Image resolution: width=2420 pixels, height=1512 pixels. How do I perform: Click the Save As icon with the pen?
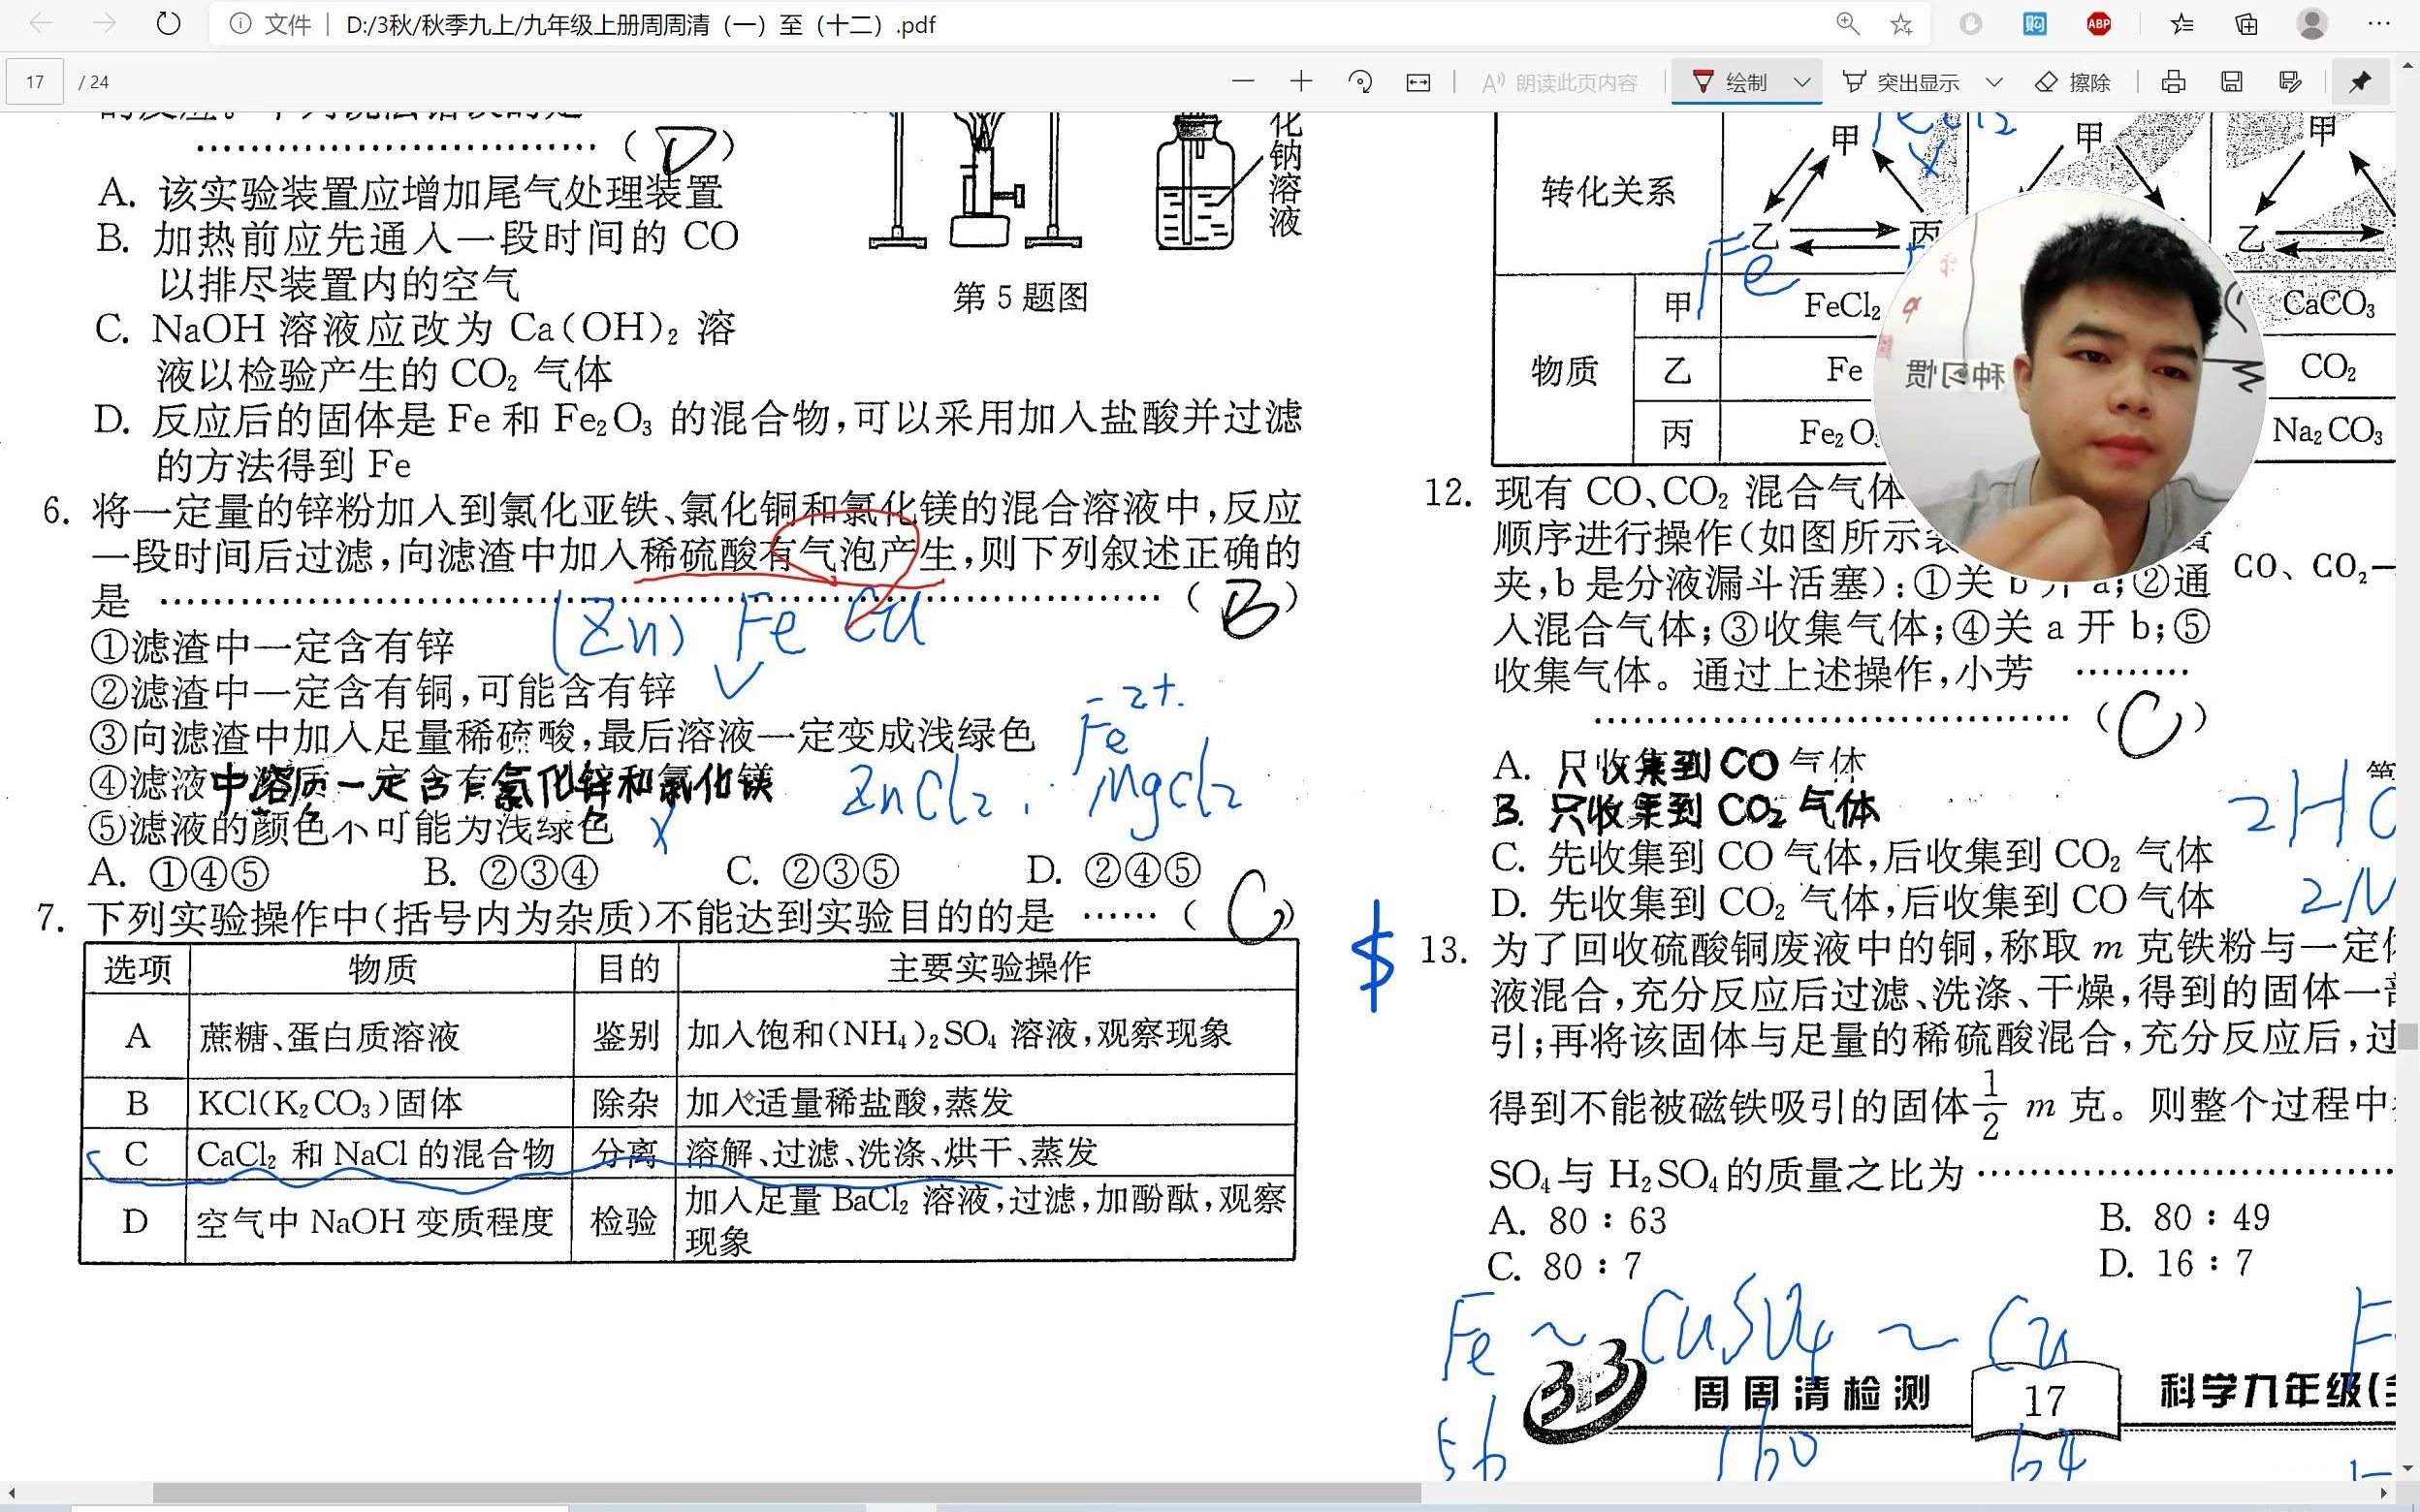click(x=2290, y=82)
